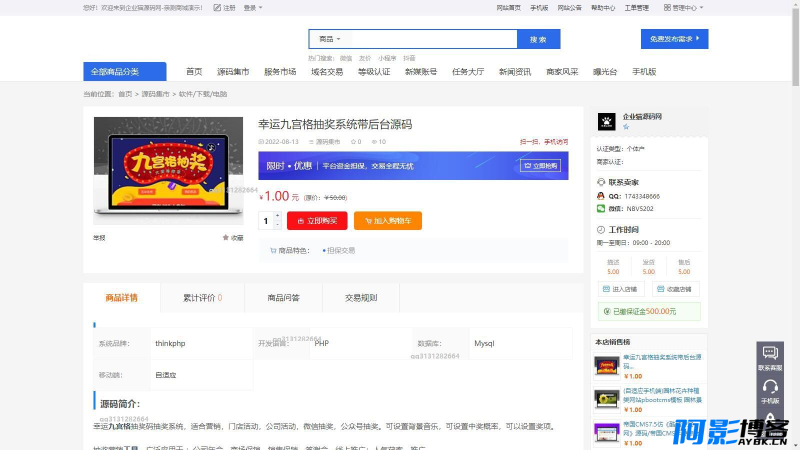Image resolution: width=800 pixels, height=450 pixels.
Task: Click 扫一扫,手机访问 link
Action: tap(544, 142)
